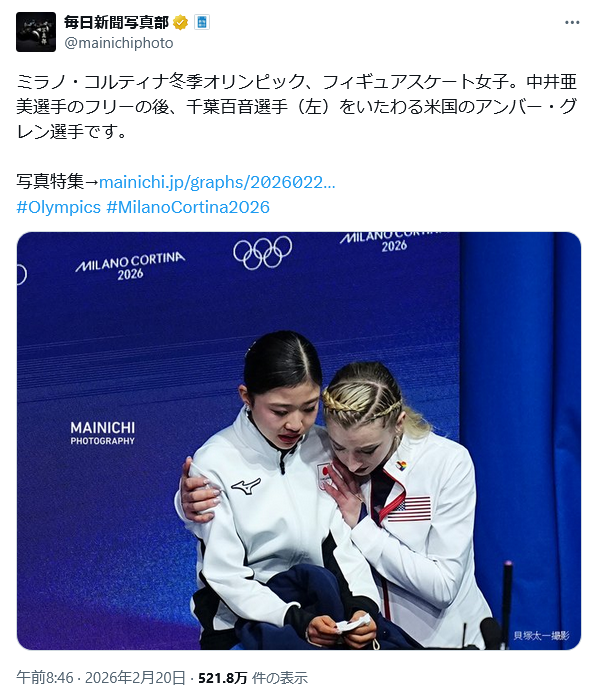The image size is (598, 700).
Task: Click the US flag patch on the jacket
Action: point(409,508)
